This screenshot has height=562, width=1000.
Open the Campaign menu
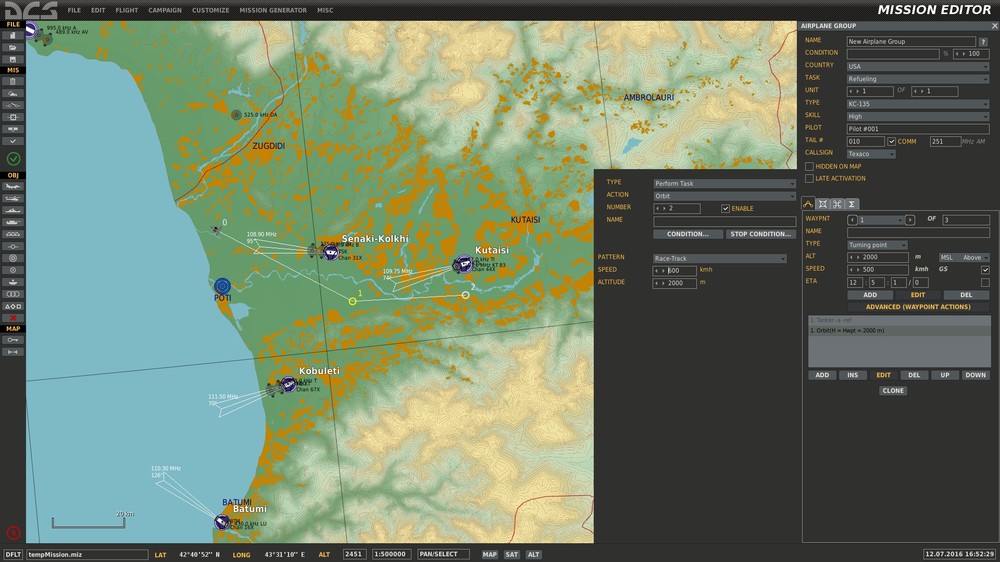point(165,10)
